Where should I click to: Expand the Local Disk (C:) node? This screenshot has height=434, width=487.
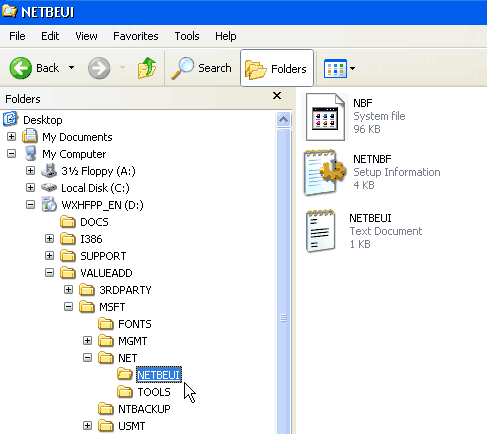pos(30,188)
